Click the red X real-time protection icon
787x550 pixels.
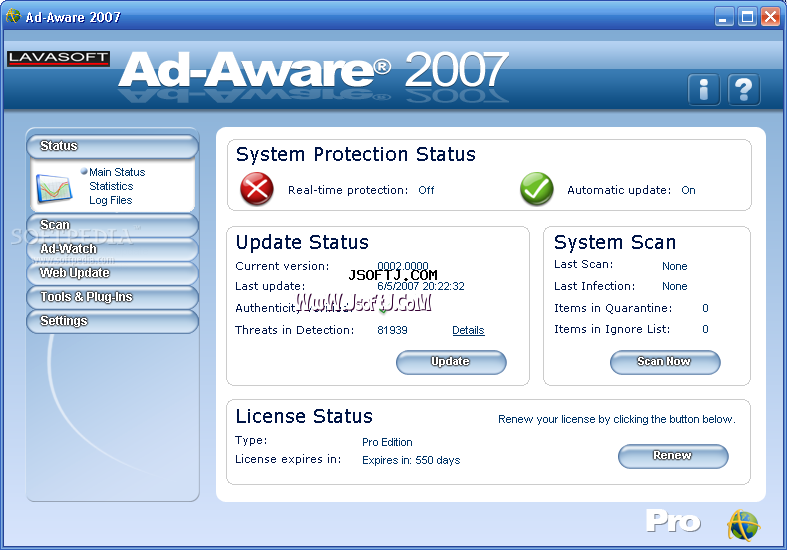click(x=256, y=189)
